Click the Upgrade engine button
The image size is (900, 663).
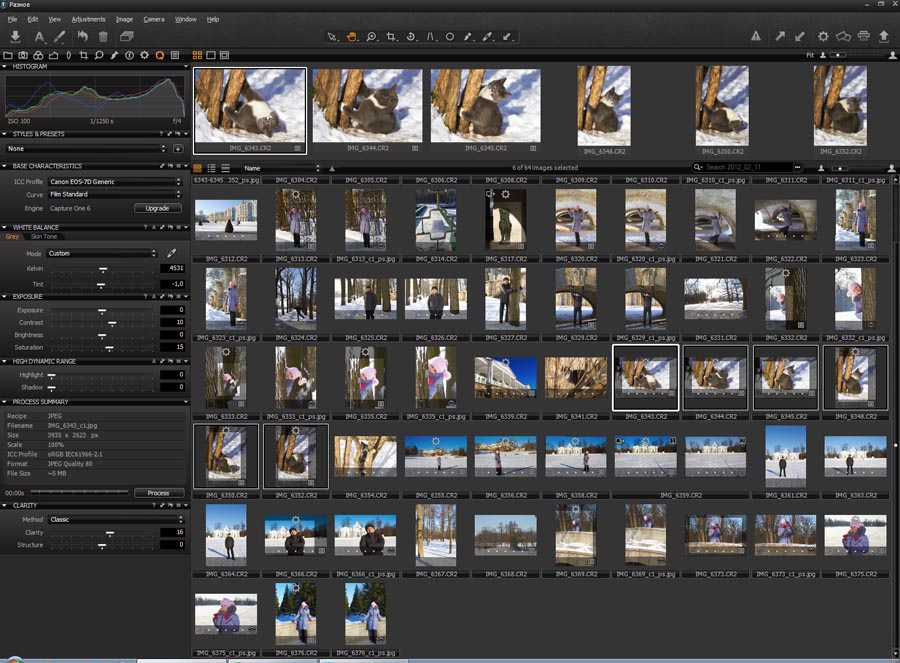(157, 208)
